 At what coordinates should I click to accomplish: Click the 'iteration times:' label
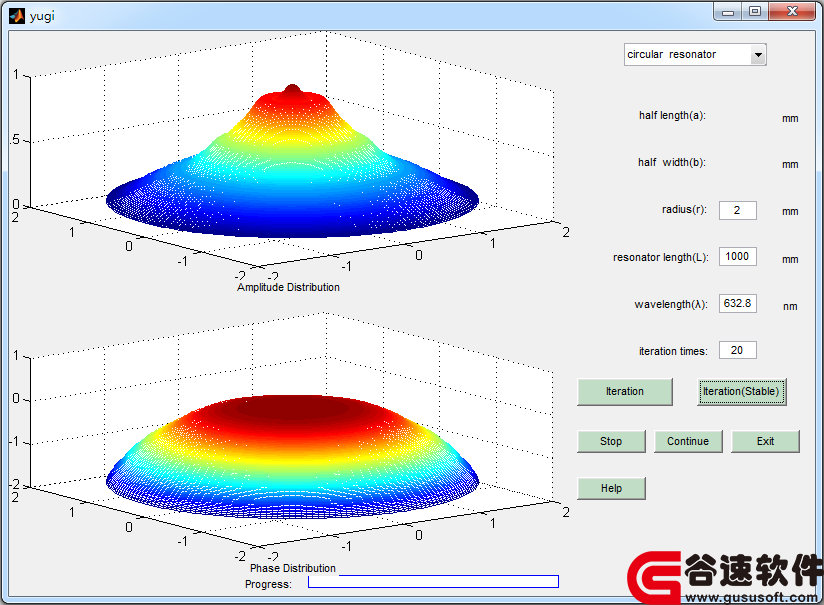coord(673,351)
